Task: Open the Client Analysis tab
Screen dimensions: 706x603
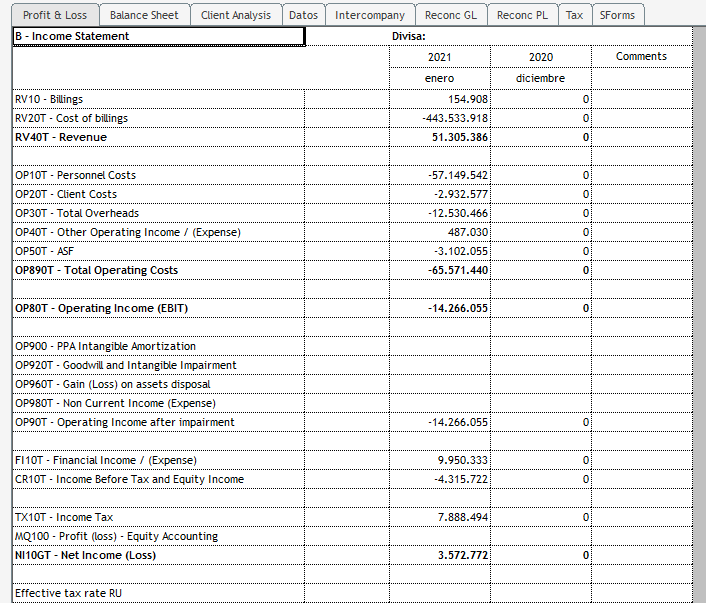Action: (x=235, y=15)
